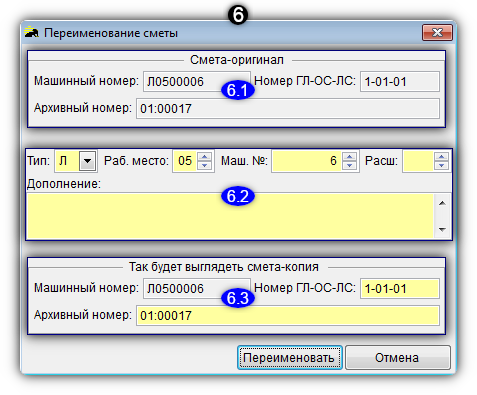The width and height of the screenshot is (477, 395).
Task: Click the application icon in title bar
Action: pyautogui.click(x=32, y=32)
